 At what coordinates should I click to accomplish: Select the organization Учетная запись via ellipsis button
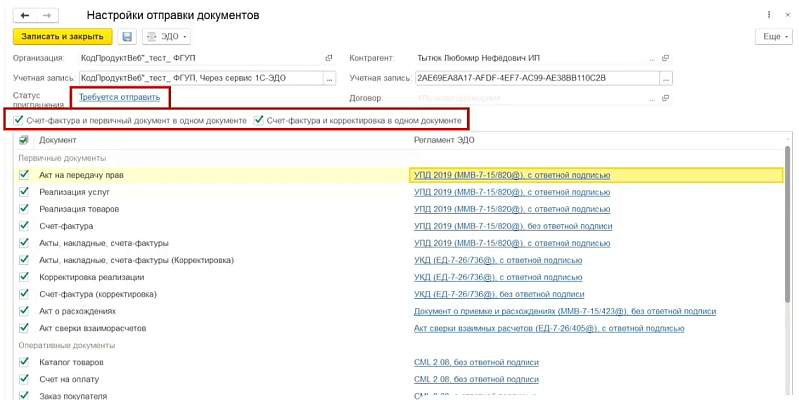329,78
